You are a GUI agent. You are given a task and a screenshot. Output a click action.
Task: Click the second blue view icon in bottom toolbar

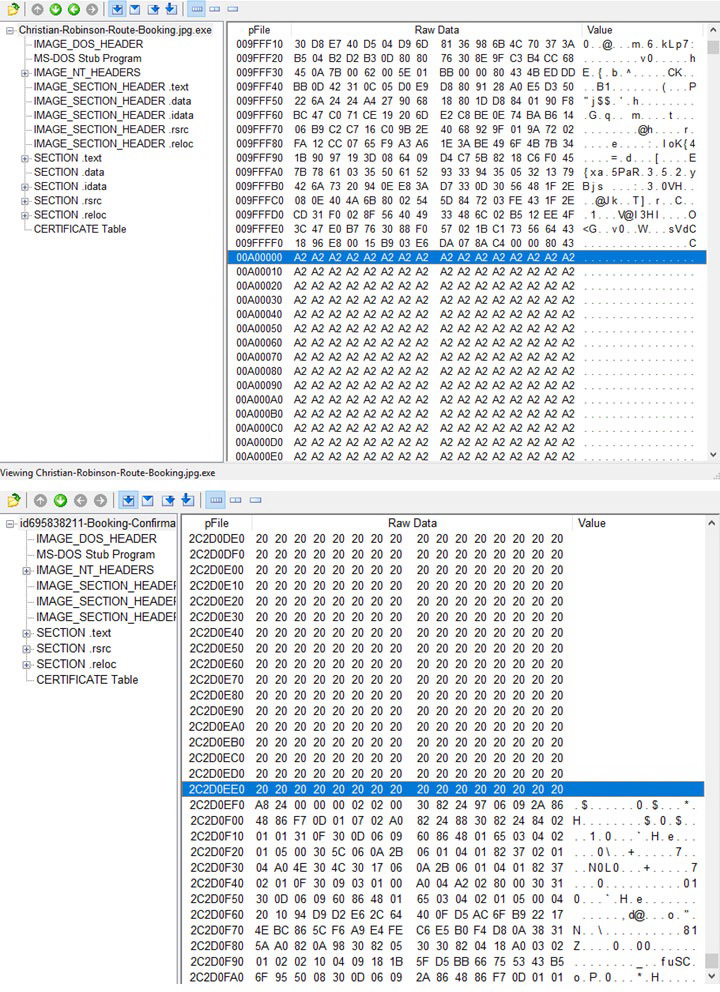(147, 500)
